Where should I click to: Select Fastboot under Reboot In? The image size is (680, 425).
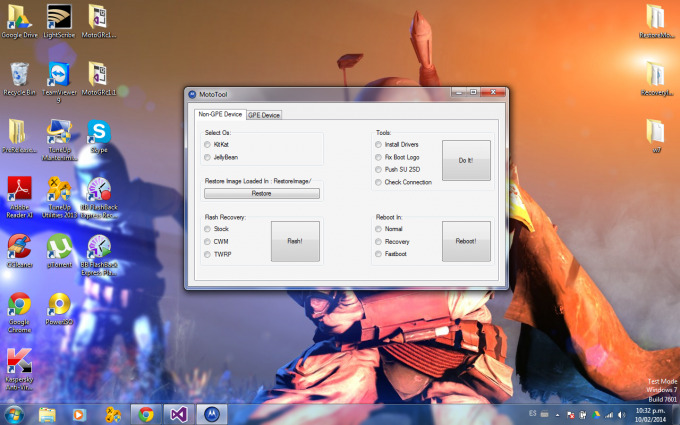pyautogui.click(x=378, y=254)
